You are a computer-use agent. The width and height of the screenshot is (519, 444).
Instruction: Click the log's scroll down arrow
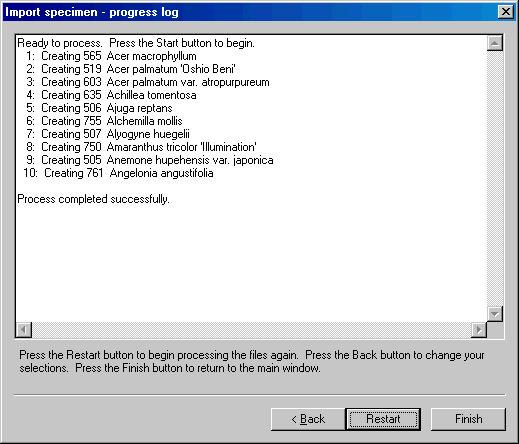pyautogui.click(x=495, y=314)
